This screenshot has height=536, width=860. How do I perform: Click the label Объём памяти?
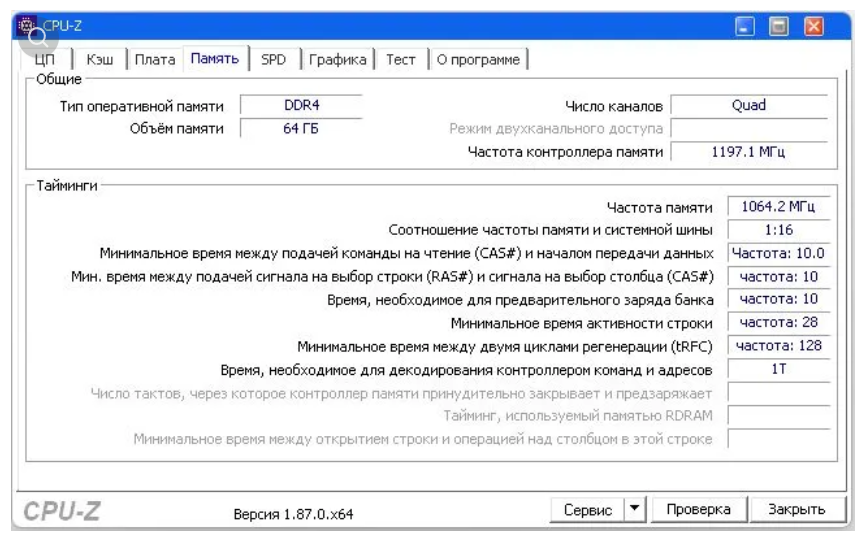177,129
